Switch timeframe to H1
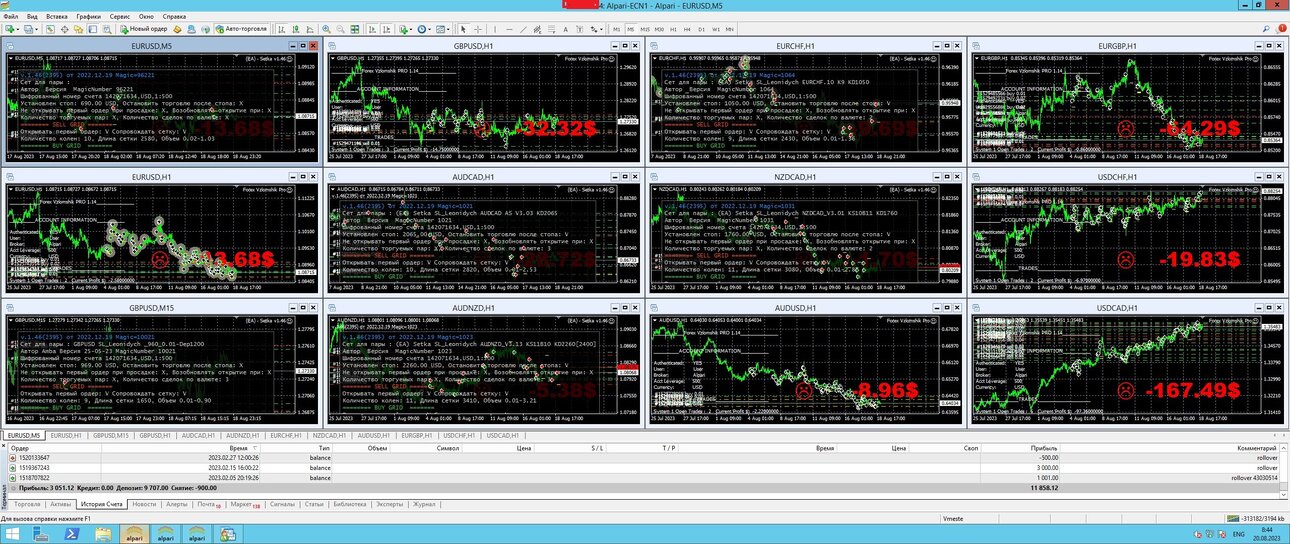Image resolution: width=1290 pixels, height=544 pixels. [x=673, y=29]
